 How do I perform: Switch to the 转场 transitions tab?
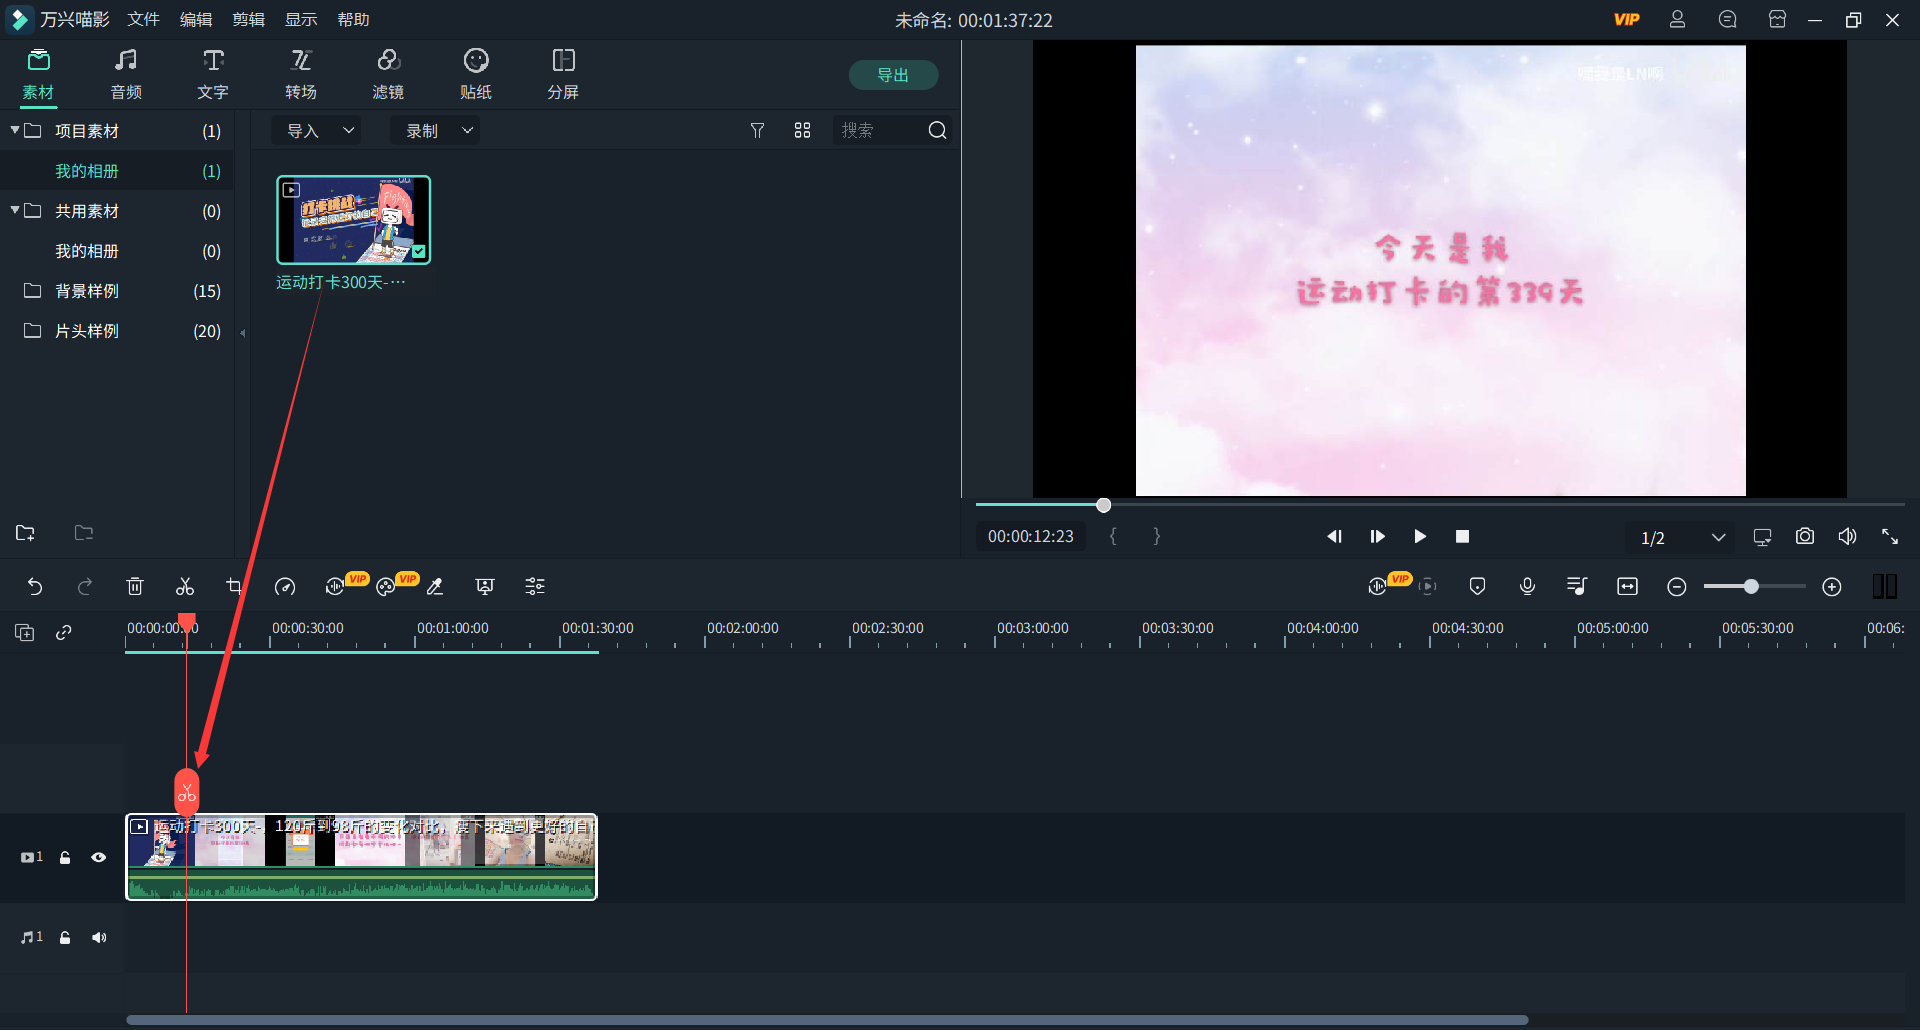(300, 75)
